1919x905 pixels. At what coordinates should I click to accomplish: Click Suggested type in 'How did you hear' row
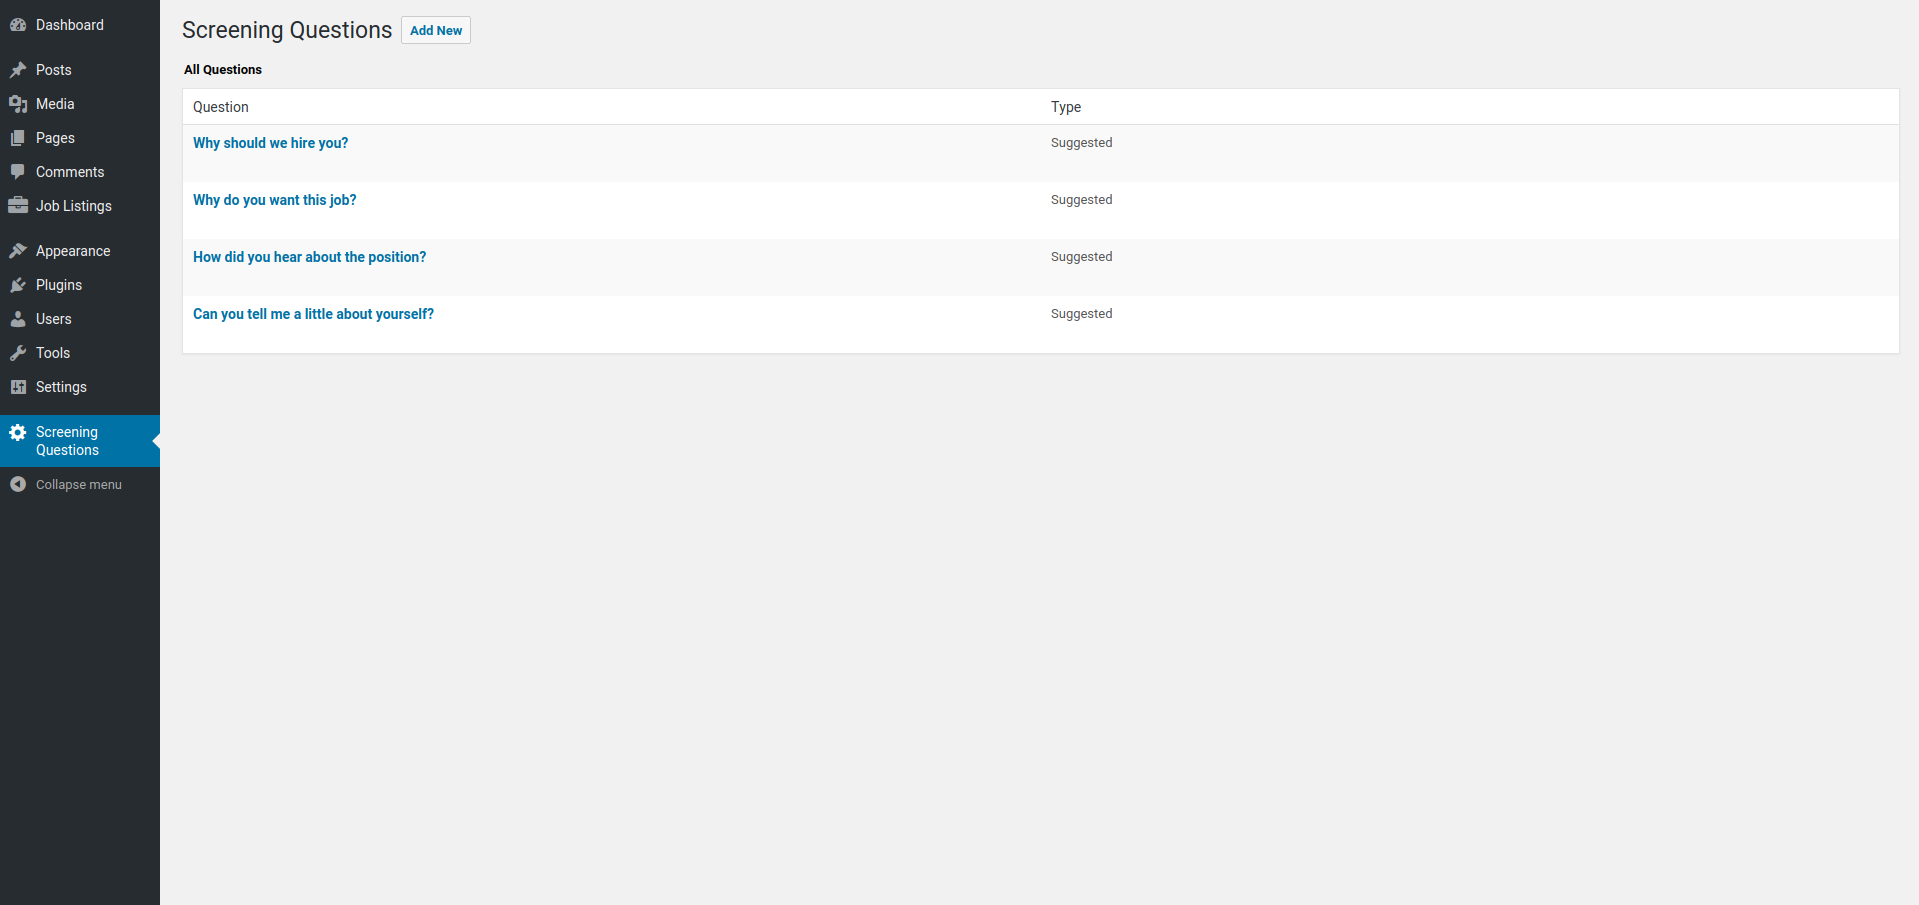[1081, 257]
